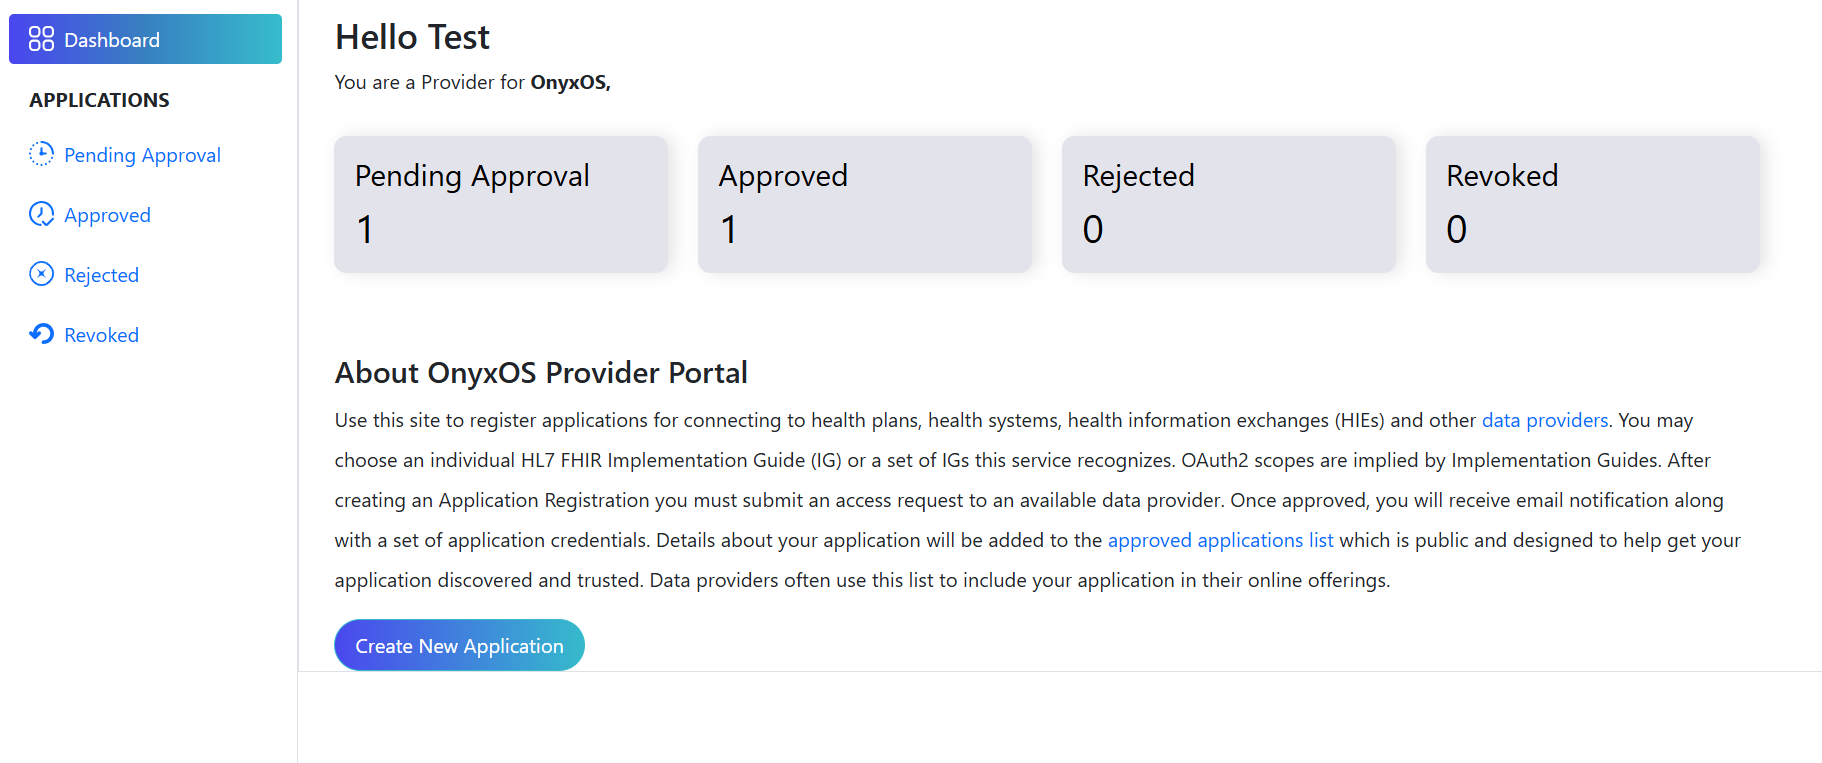
Task: Follow the data providers link
Action: 1544,420
